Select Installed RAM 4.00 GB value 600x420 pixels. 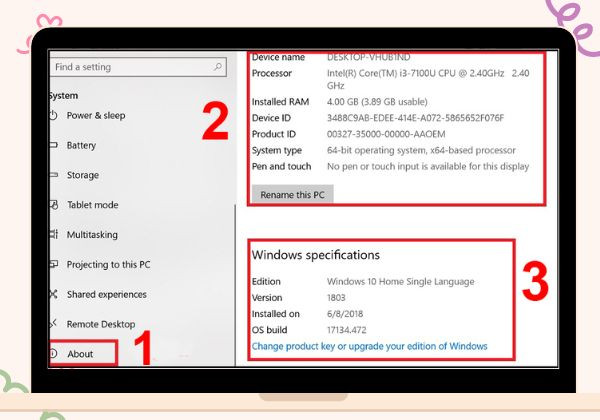[x=377, y=102]
